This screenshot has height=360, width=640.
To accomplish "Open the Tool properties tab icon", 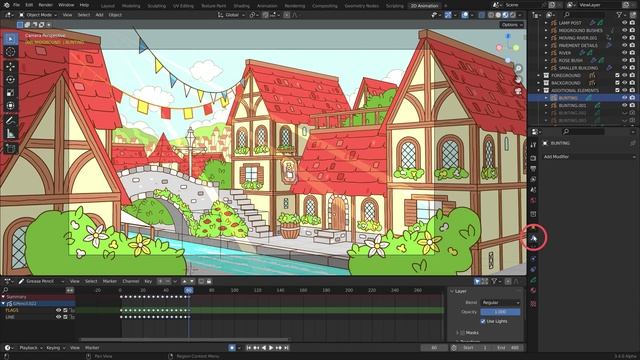I will click(x=533, y=145).
